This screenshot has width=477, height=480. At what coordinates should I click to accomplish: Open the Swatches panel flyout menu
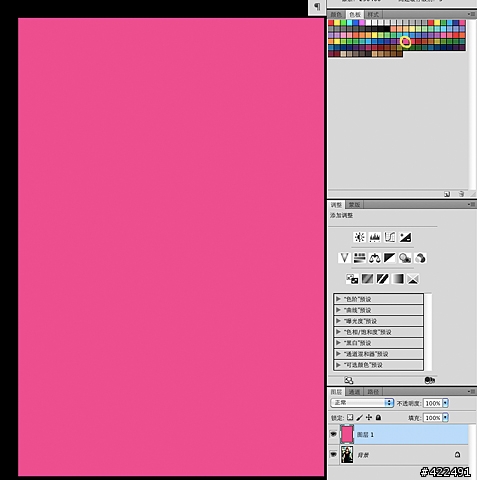[471, 14]
